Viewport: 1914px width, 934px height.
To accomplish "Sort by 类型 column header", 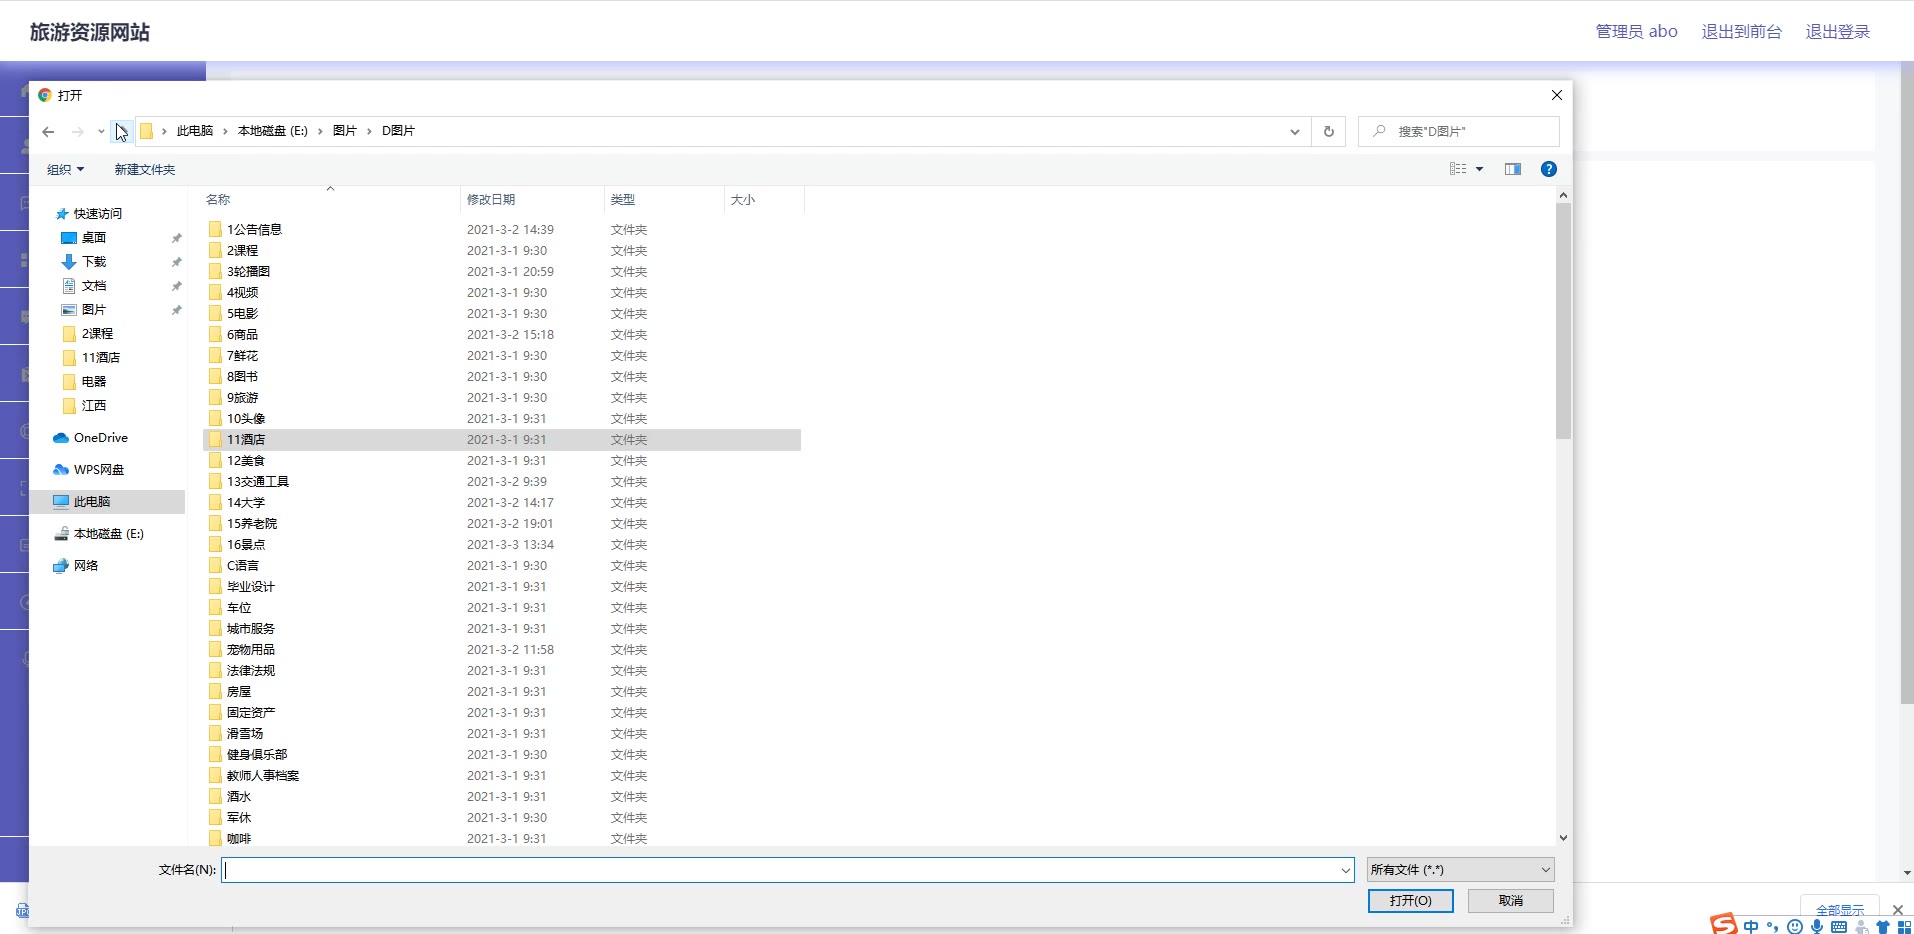I will (623, 200).
